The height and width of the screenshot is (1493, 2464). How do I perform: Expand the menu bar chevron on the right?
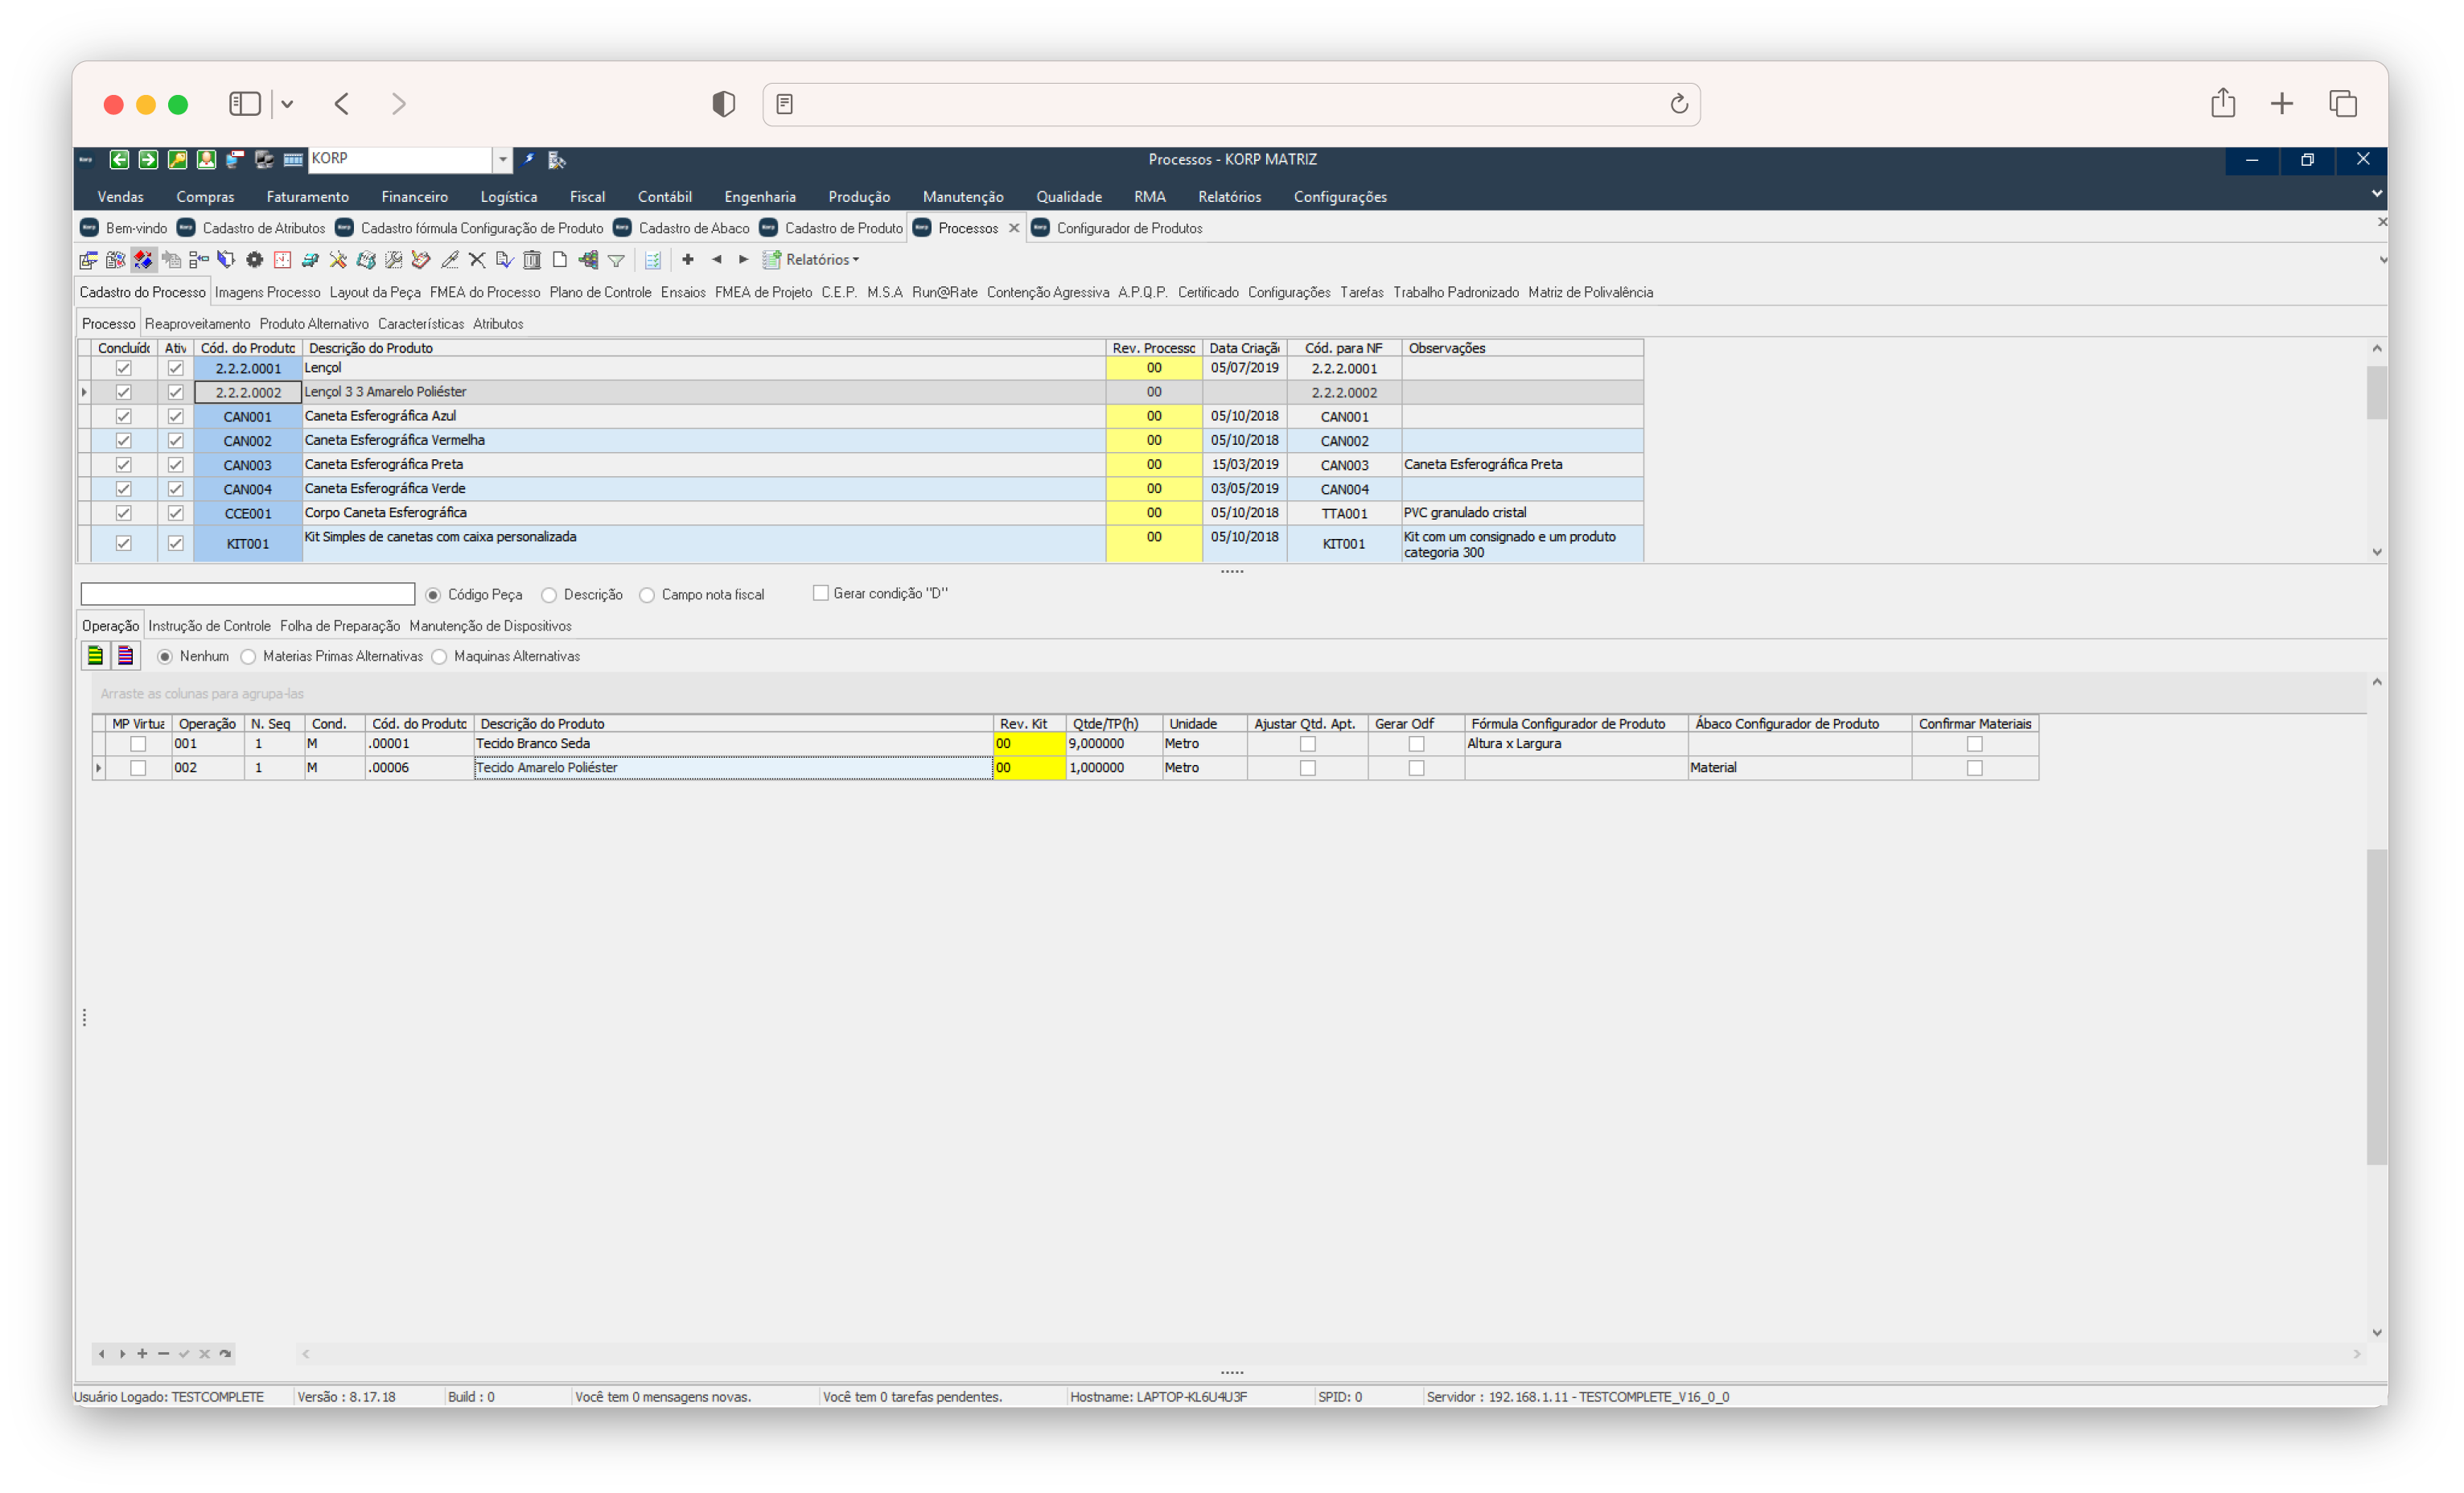pyautogui.click(x=2377, y=194)
